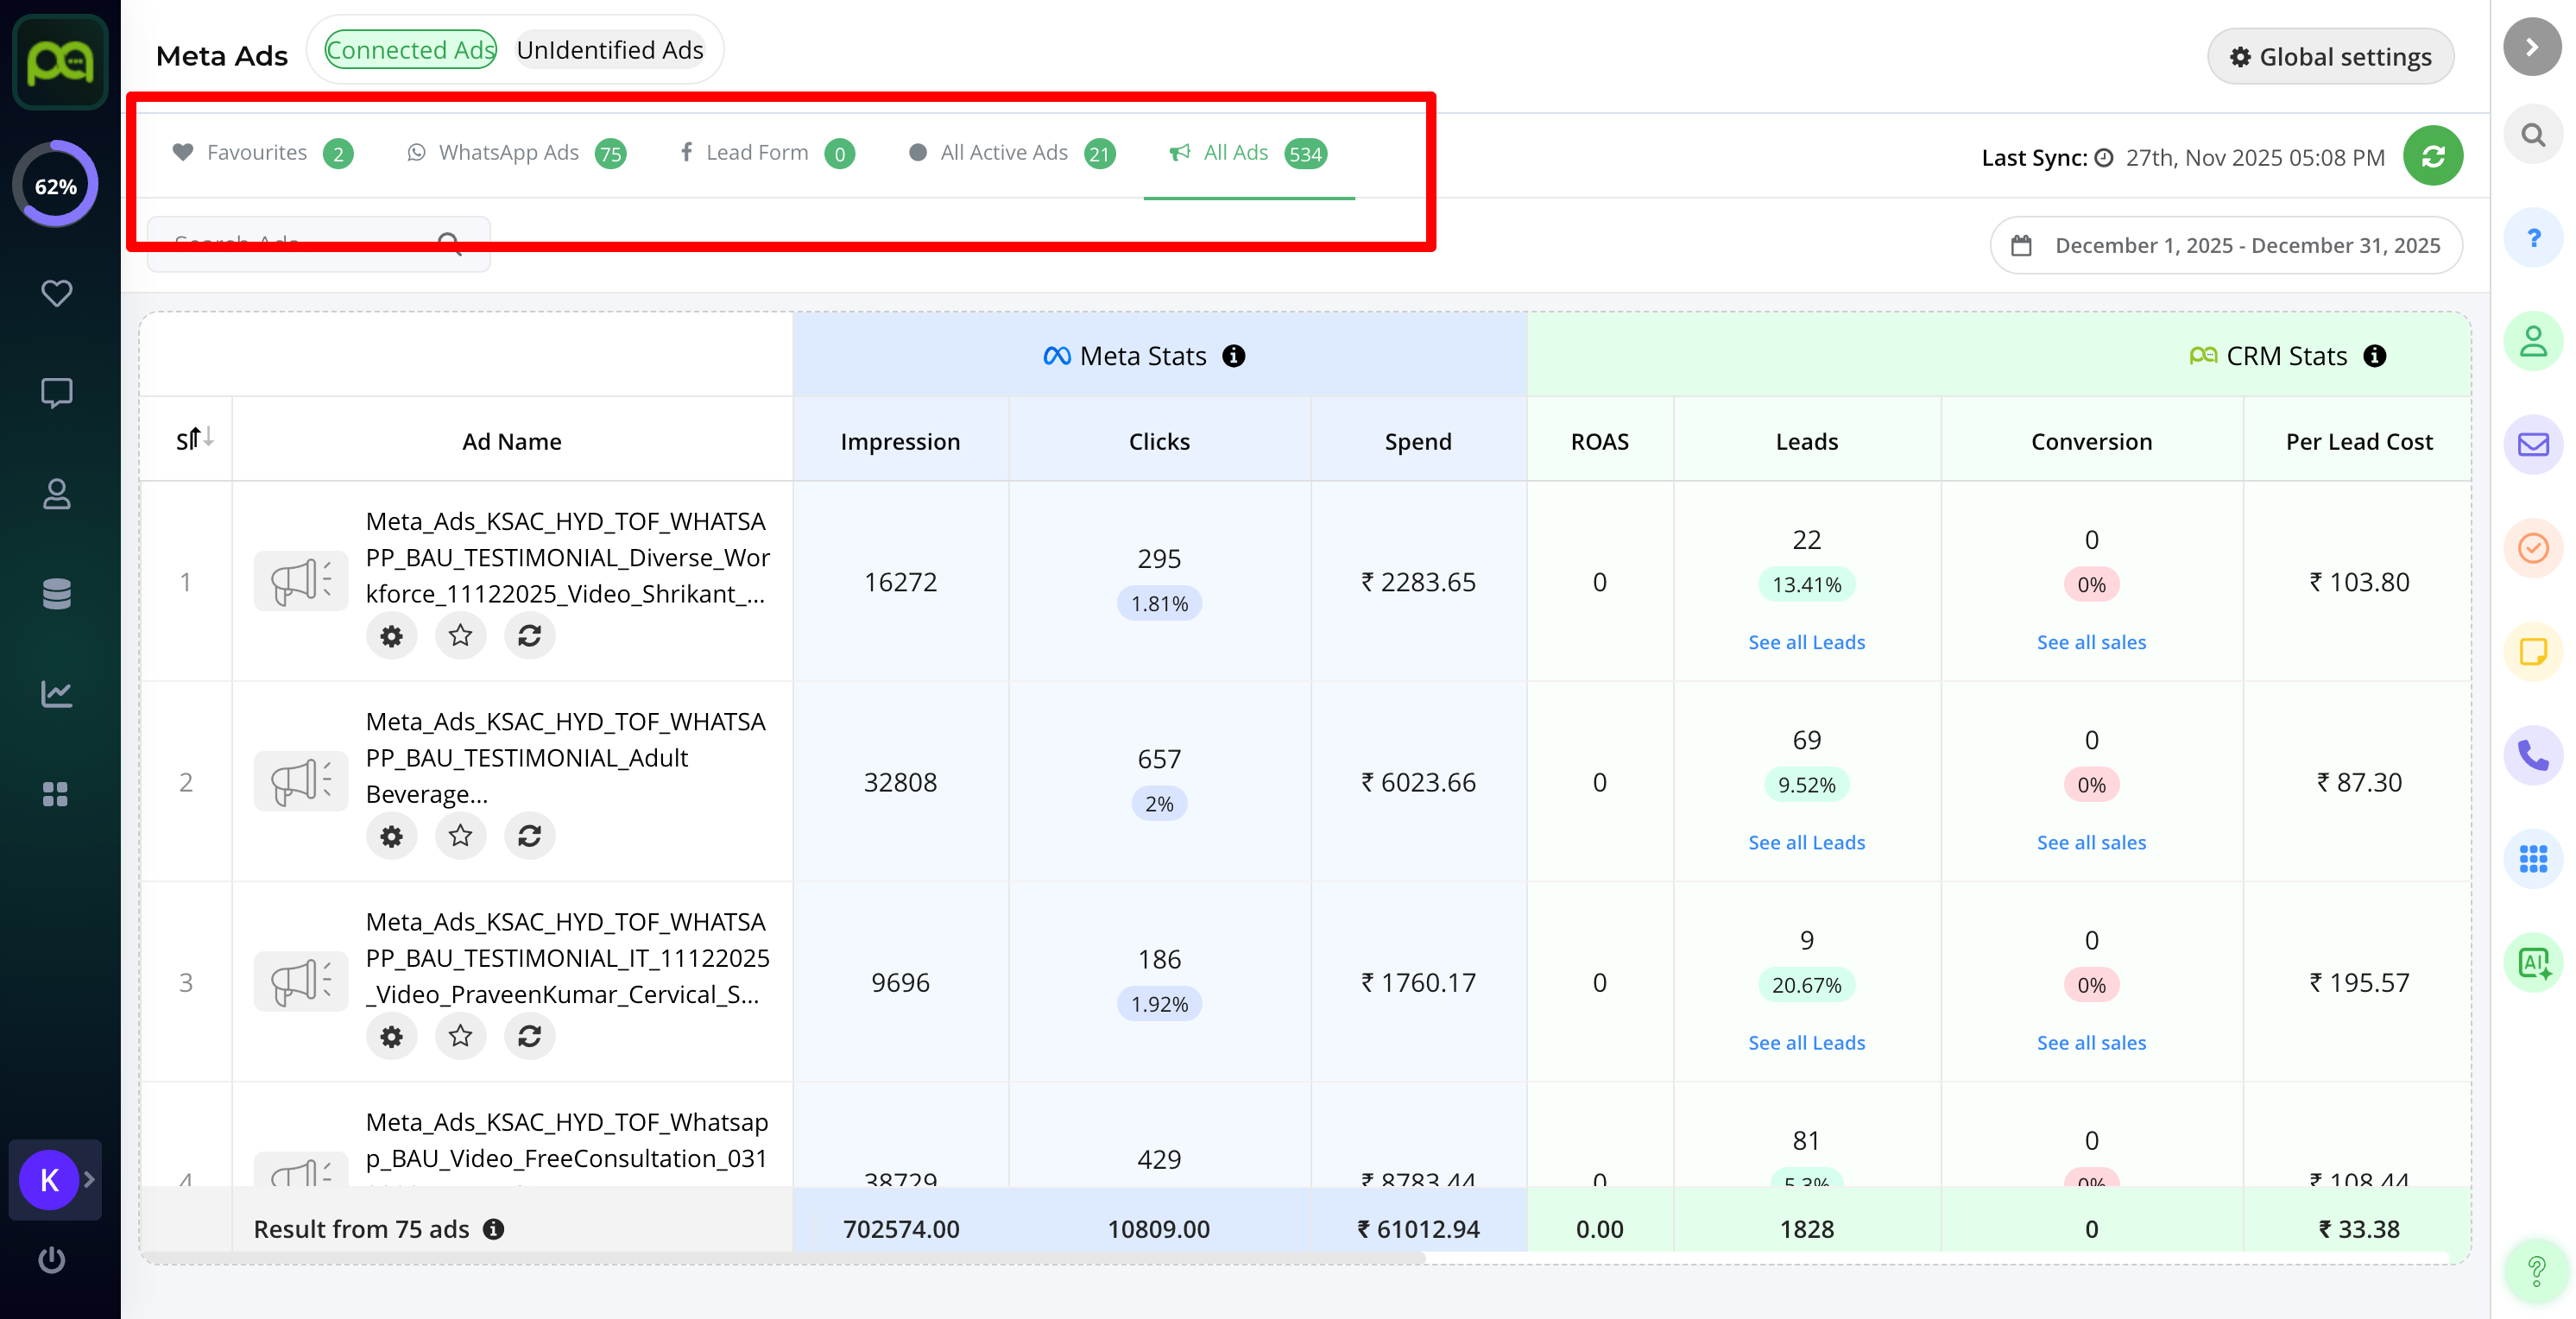2576x1319 pixels.
Task: Open Global settings
Action: coord(2330,57)
